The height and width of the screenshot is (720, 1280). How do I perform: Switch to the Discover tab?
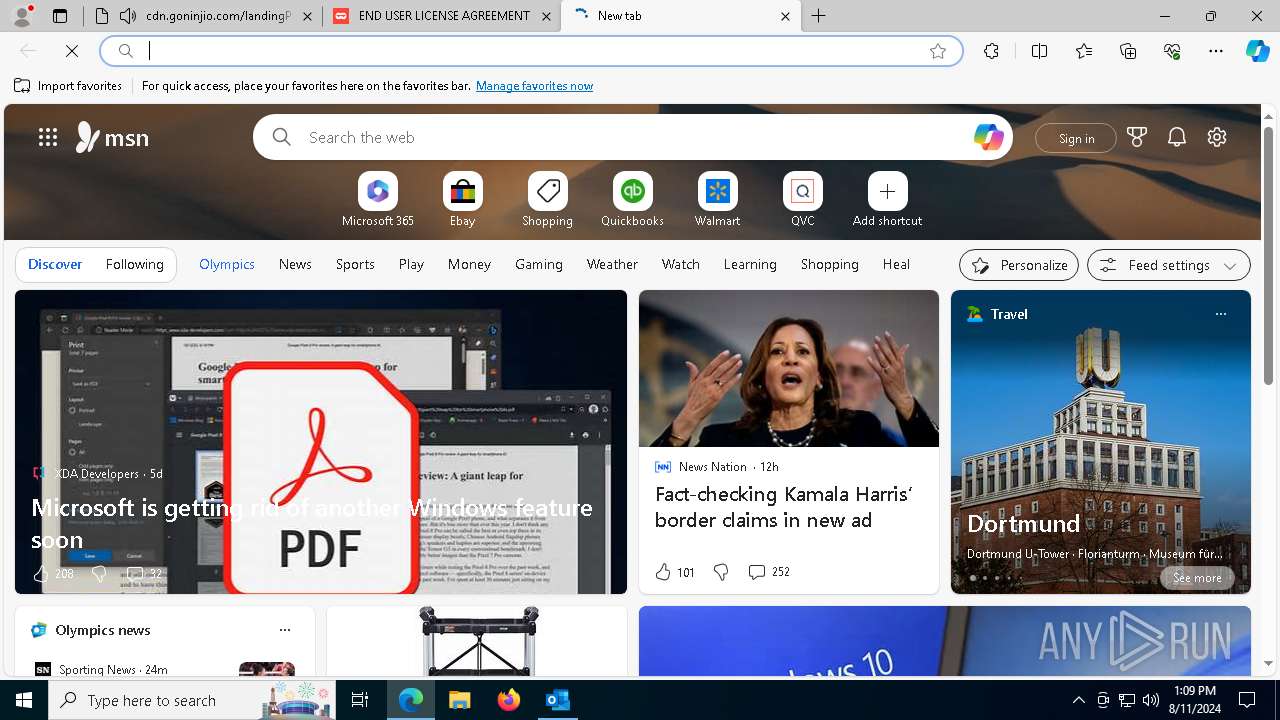(55, 264)
